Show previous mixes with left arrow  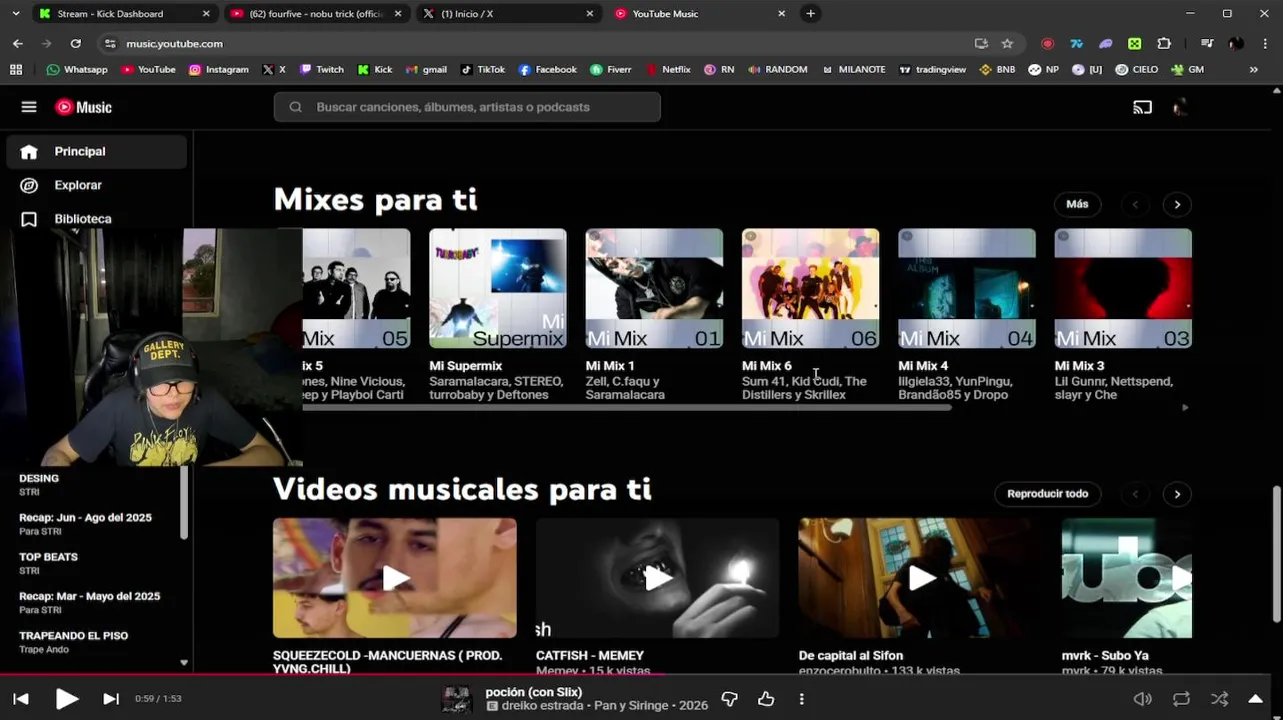tap(1135, 204)
